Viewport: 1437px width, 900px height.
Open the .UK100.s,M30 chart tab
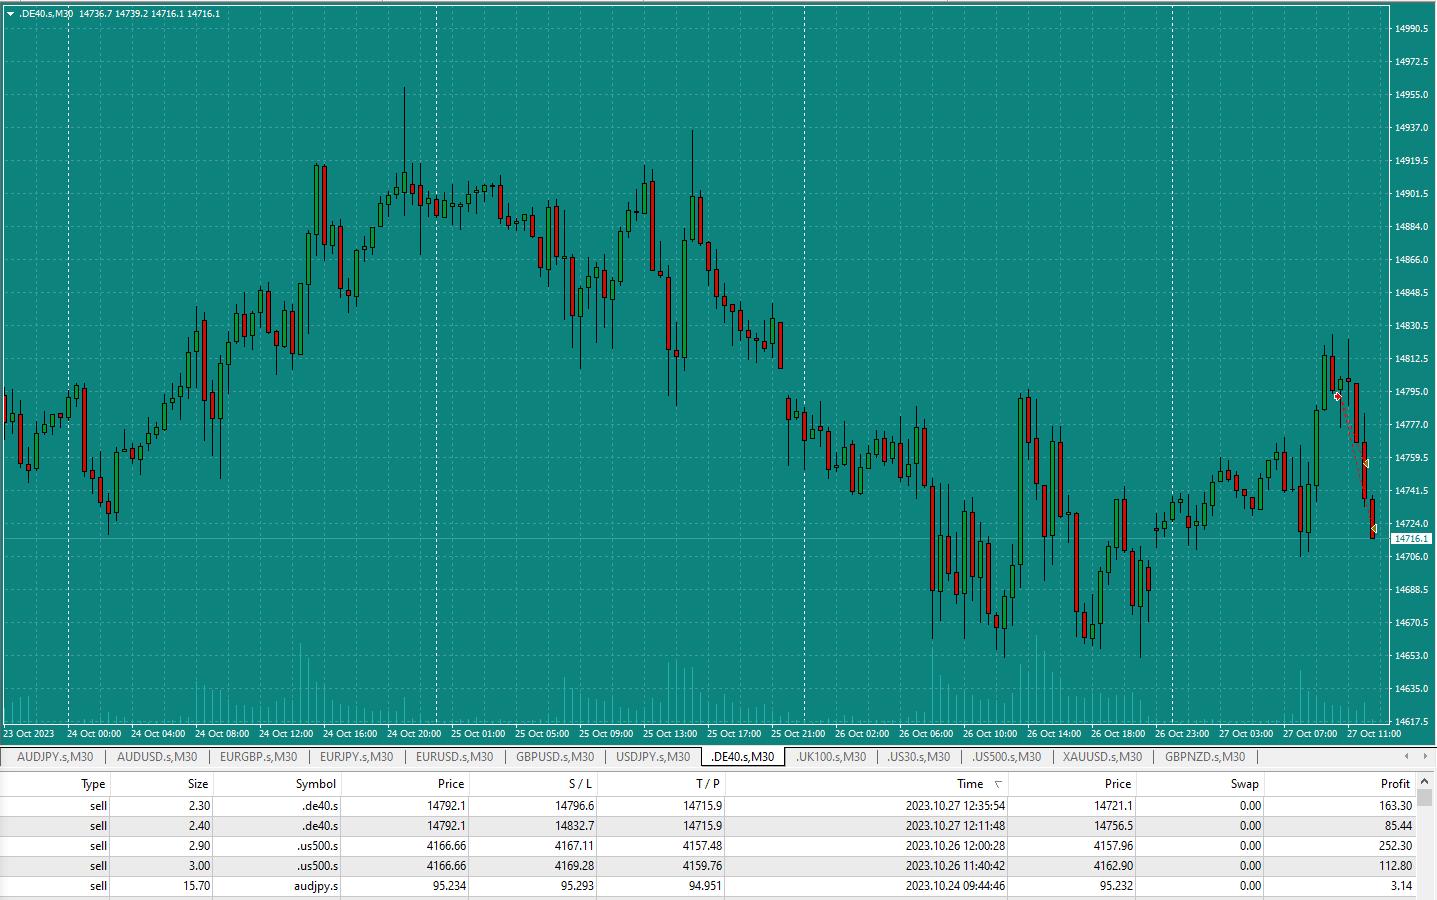[x=831, y=757]
